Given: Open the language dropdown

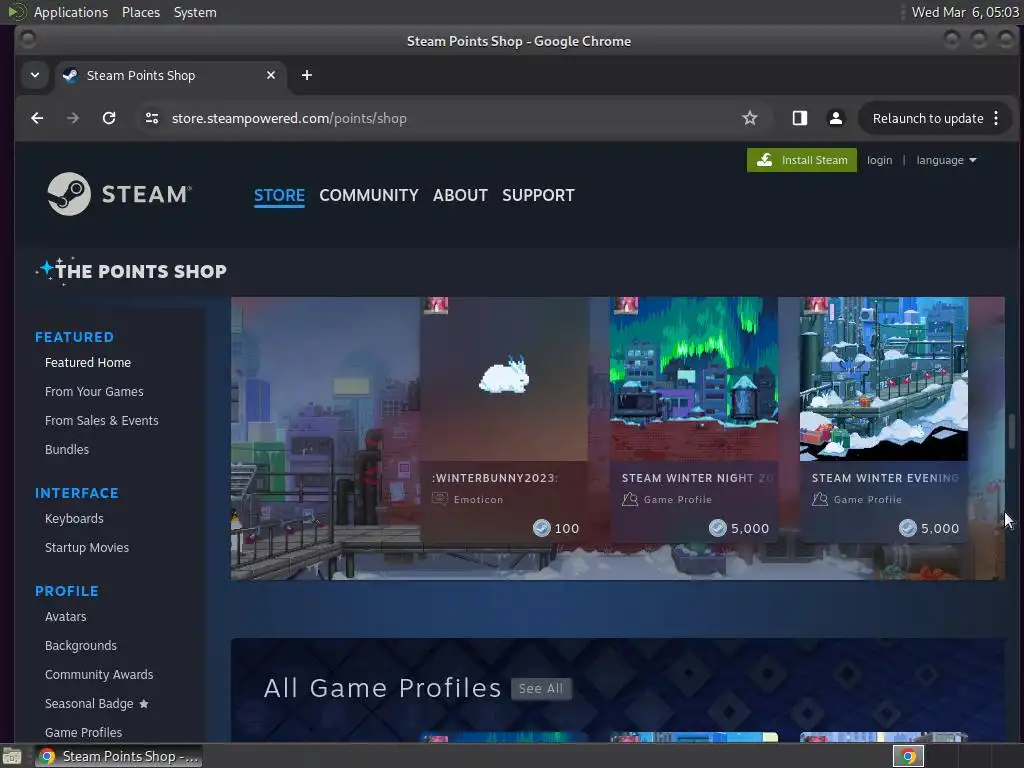Looking at the screenshot, I should point(946,160).
